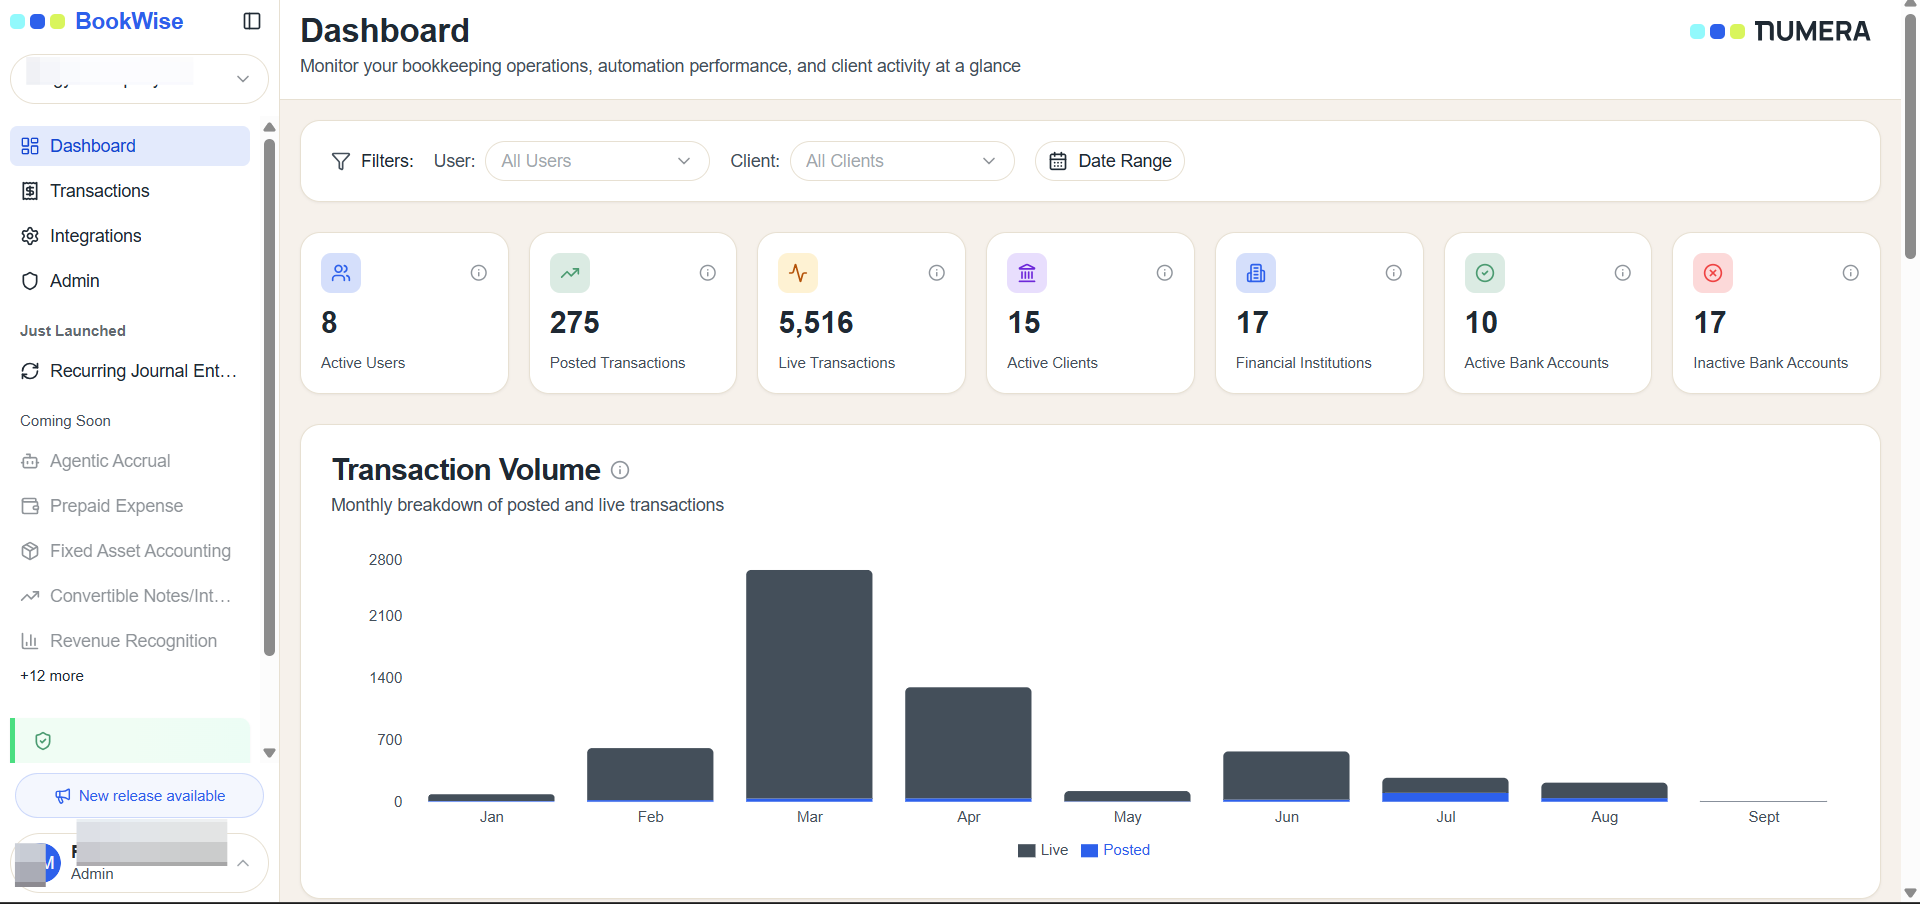Click the green shield status banner
The height and width of the screenshot is (904, 1920).
pyautogui.click(x=130, y=741)
